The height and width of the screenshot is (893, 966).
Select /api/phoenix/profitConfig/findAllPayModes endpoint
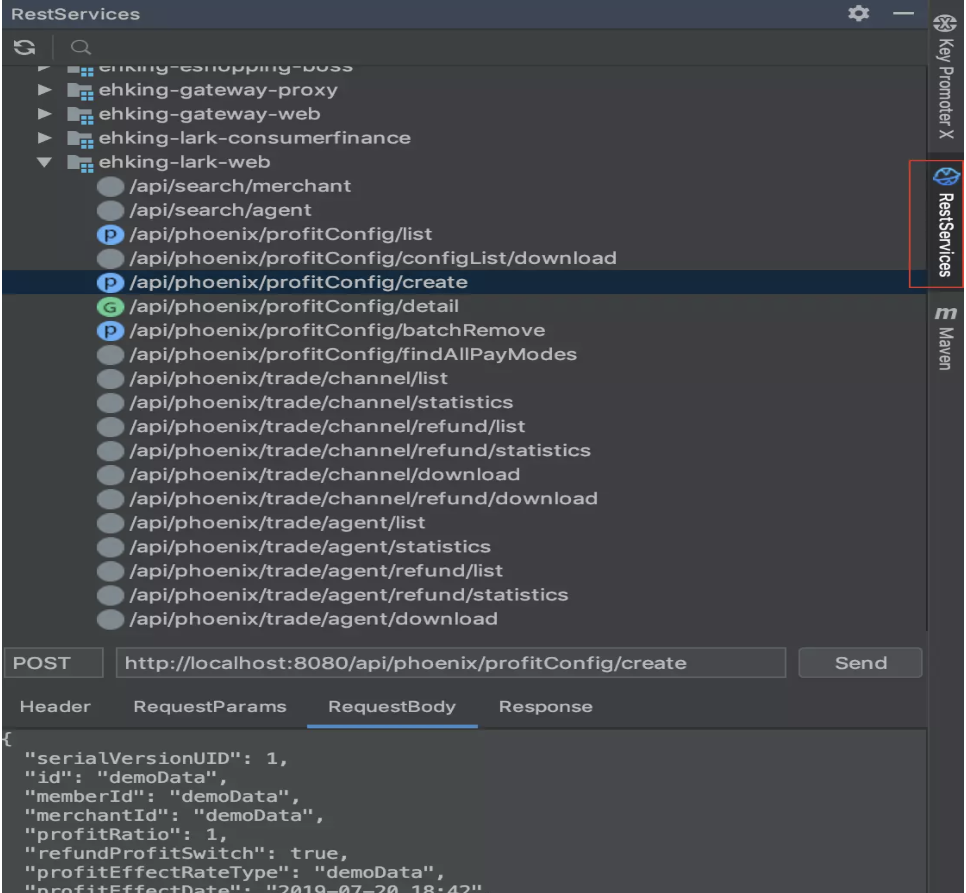pyautogui.click(x=353, y=354)
